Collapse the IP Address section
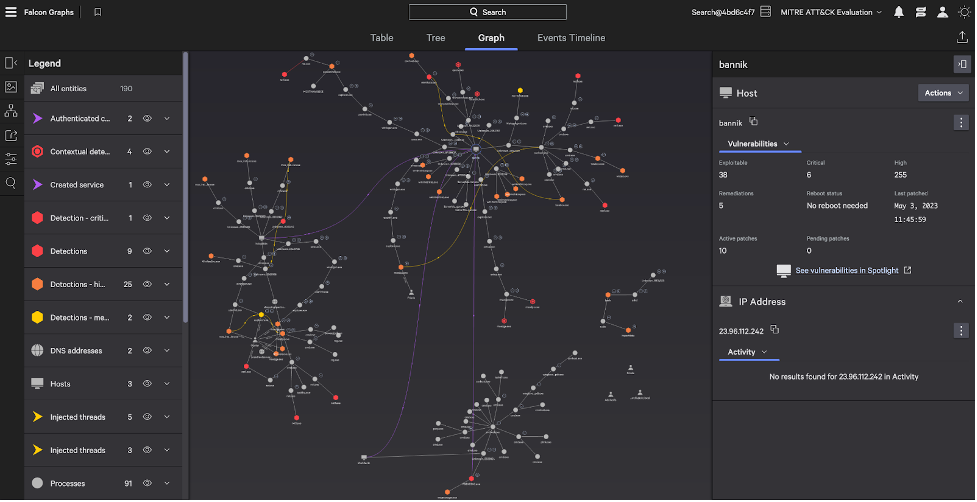The image size is (977, 502). [x=960, y=301]
